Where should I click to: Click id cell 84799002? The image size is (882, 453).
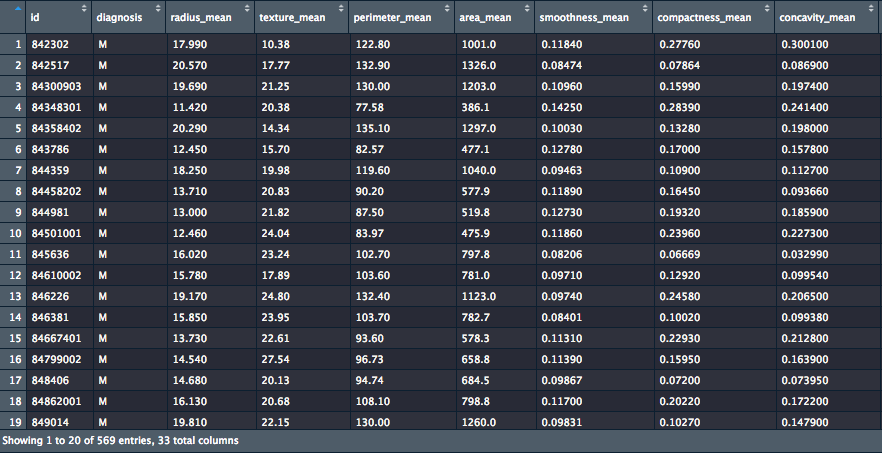(x=56, y=360)
